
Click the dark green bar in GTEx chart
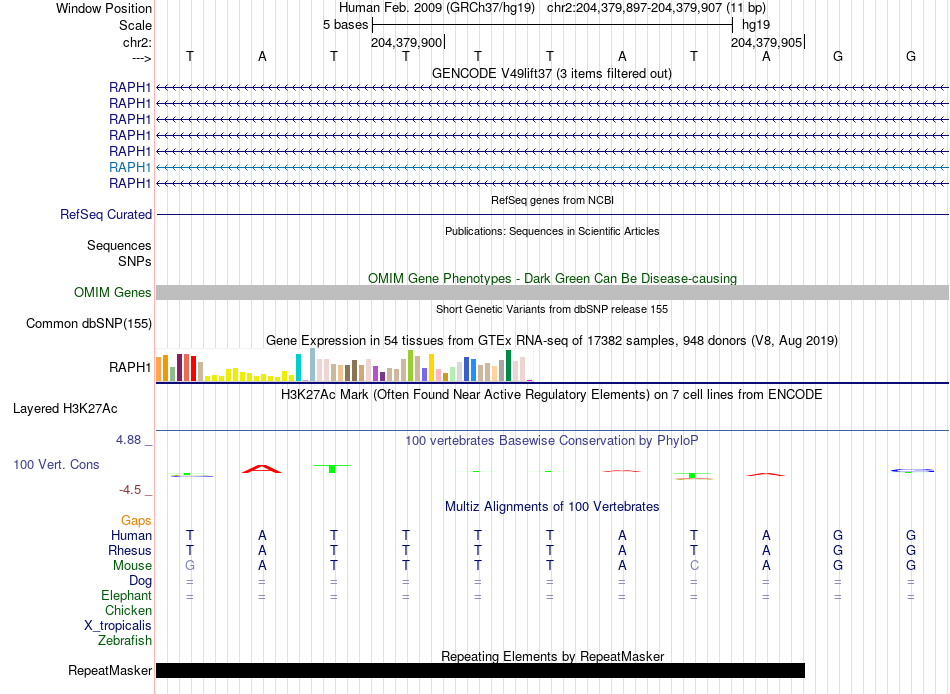click(x=508, y=365)
